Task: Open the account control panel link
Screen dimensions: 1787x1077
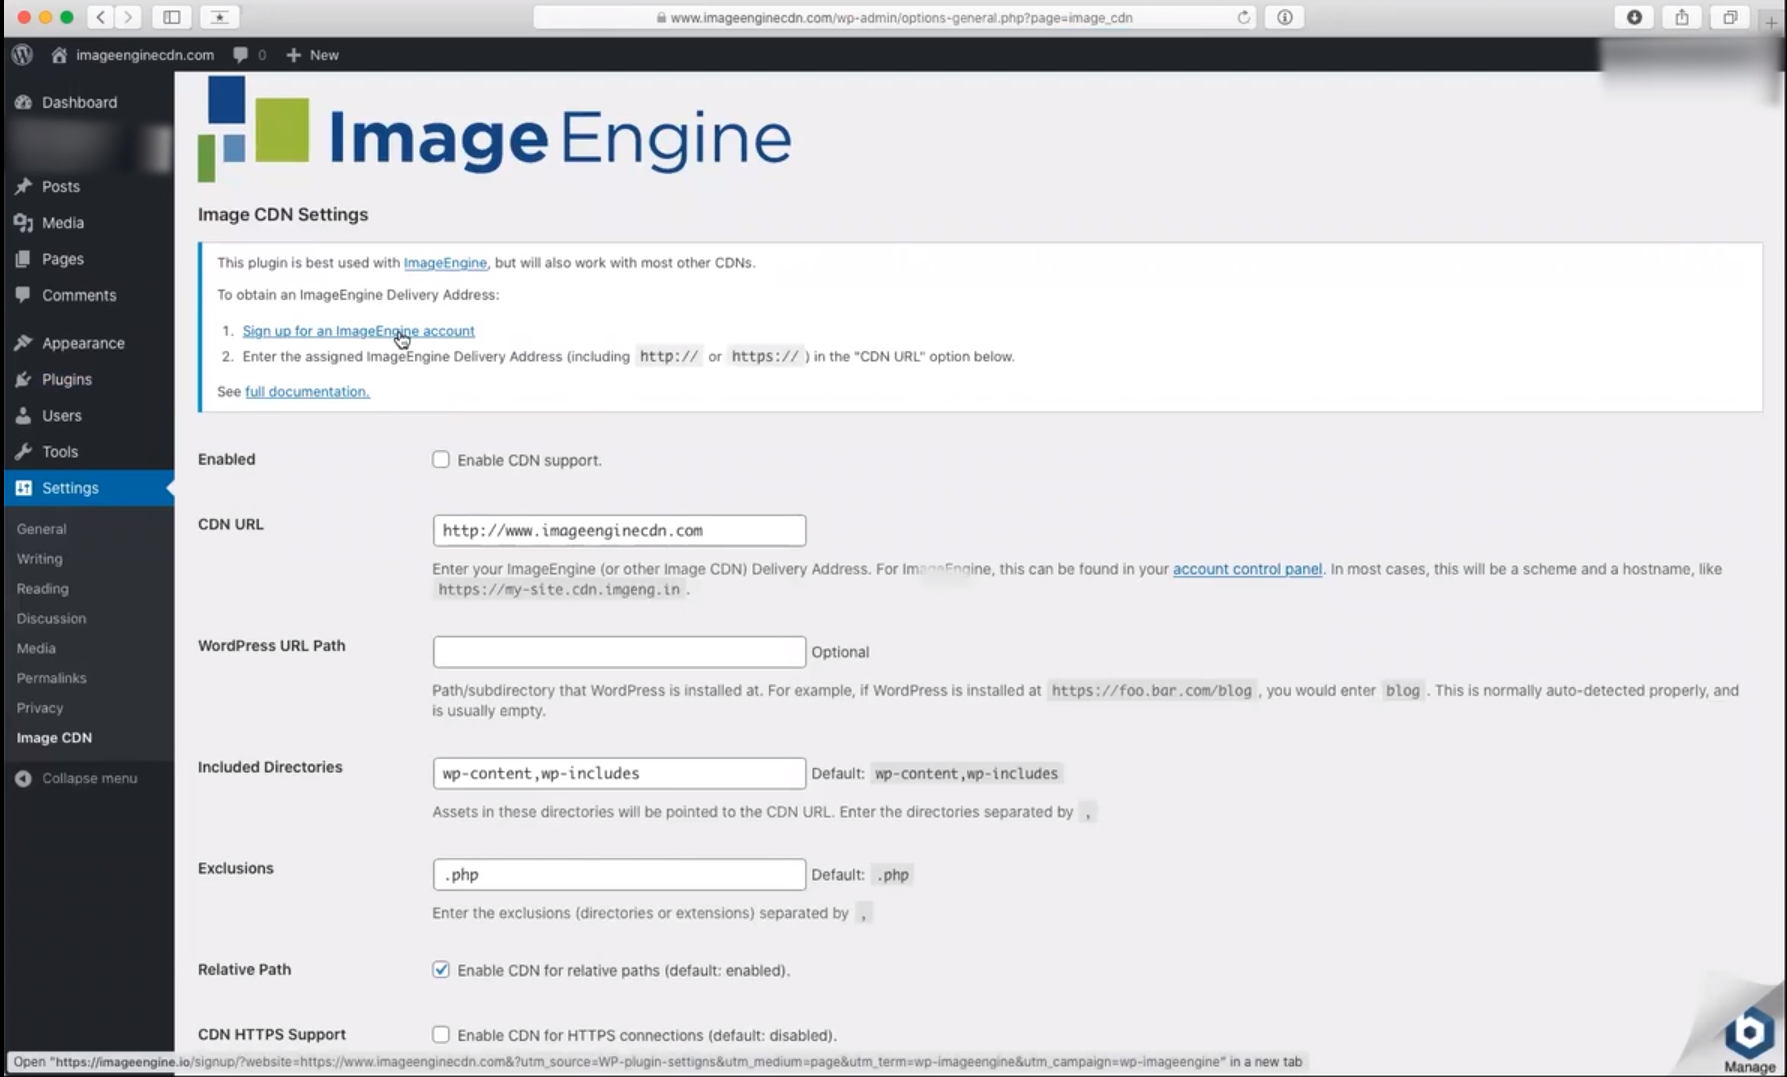Action: 1247,569
